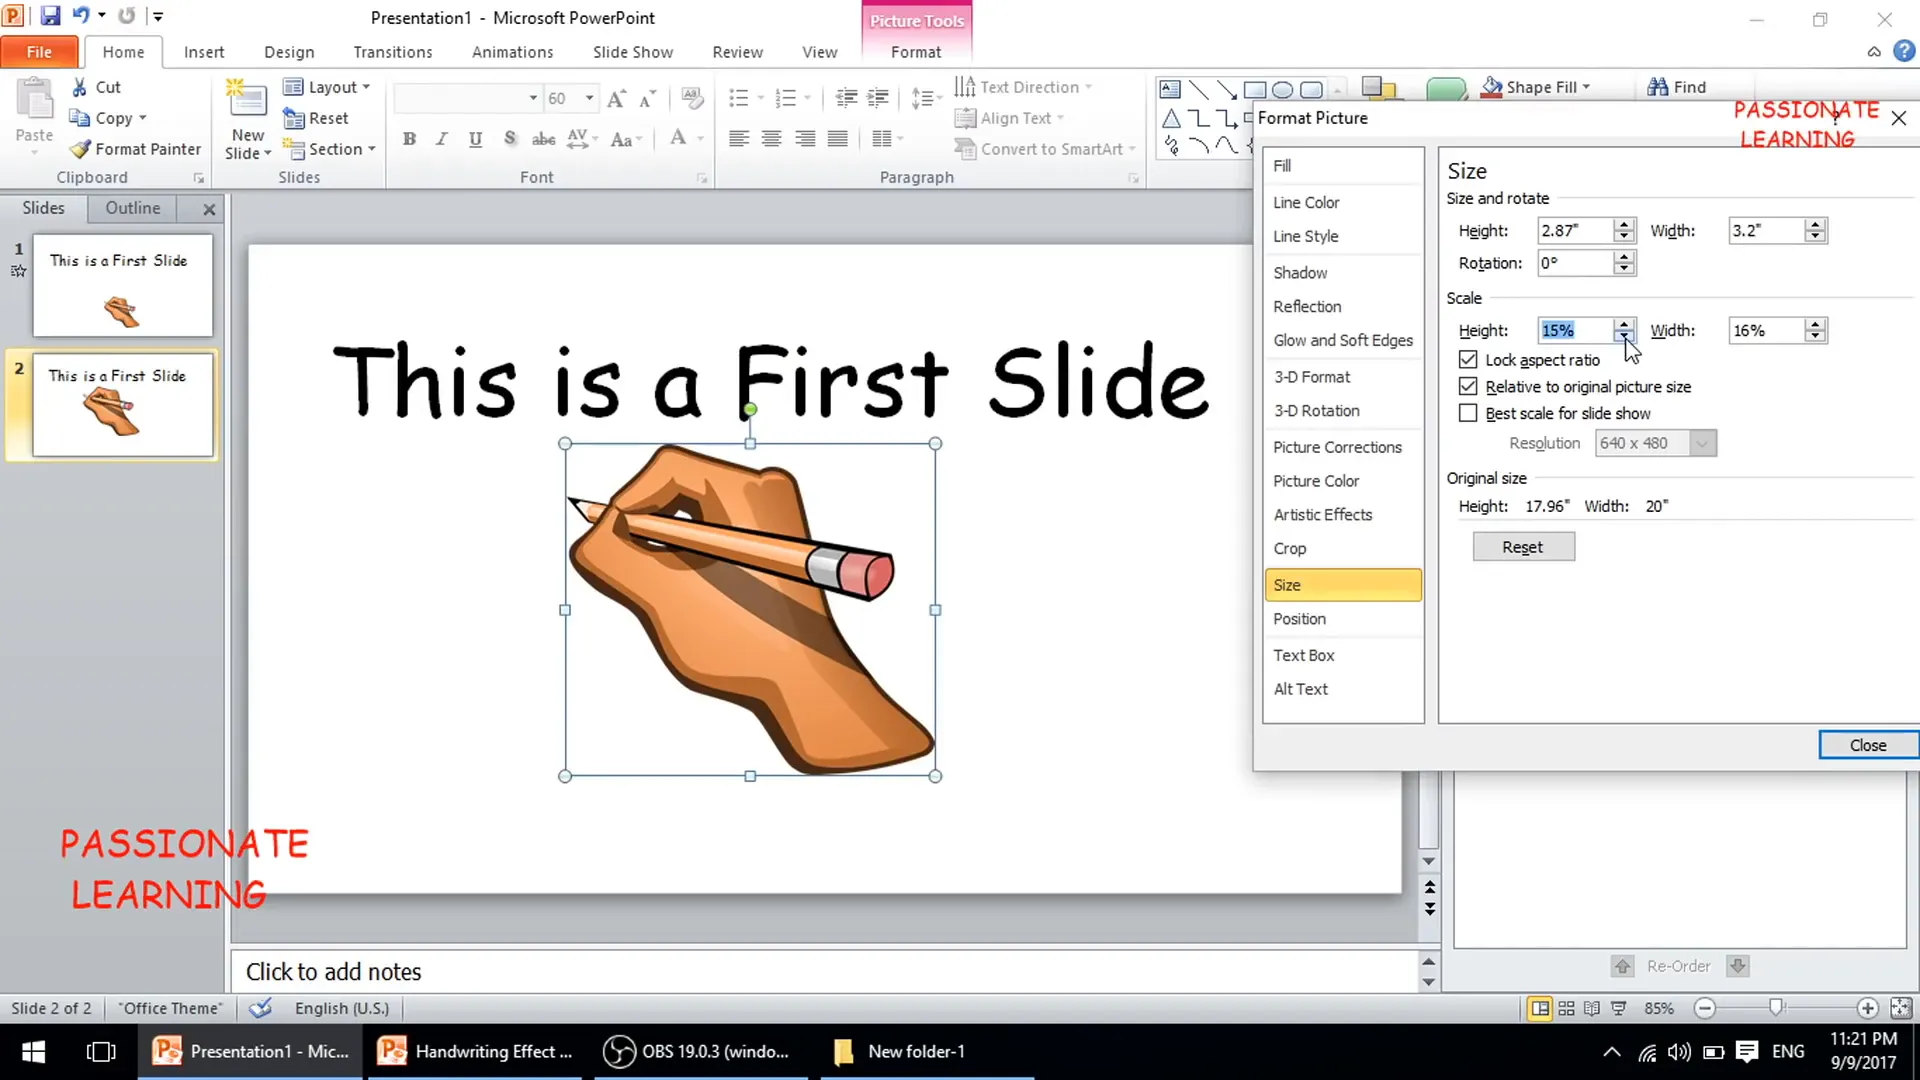
Task: Click the zoom slider handle
Action: point(1776,1008)
